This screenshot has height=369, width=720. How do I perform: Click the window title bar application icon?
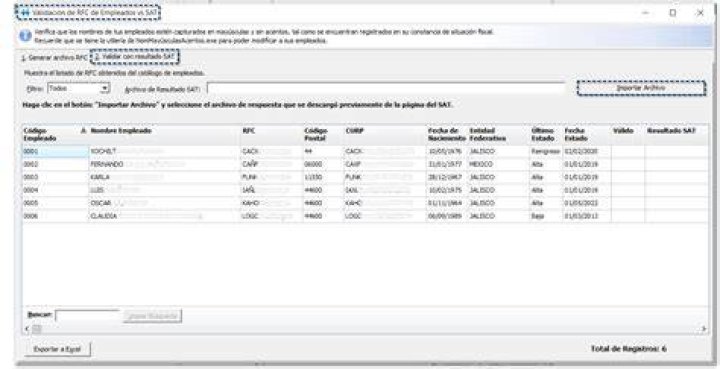click(25, 13)
